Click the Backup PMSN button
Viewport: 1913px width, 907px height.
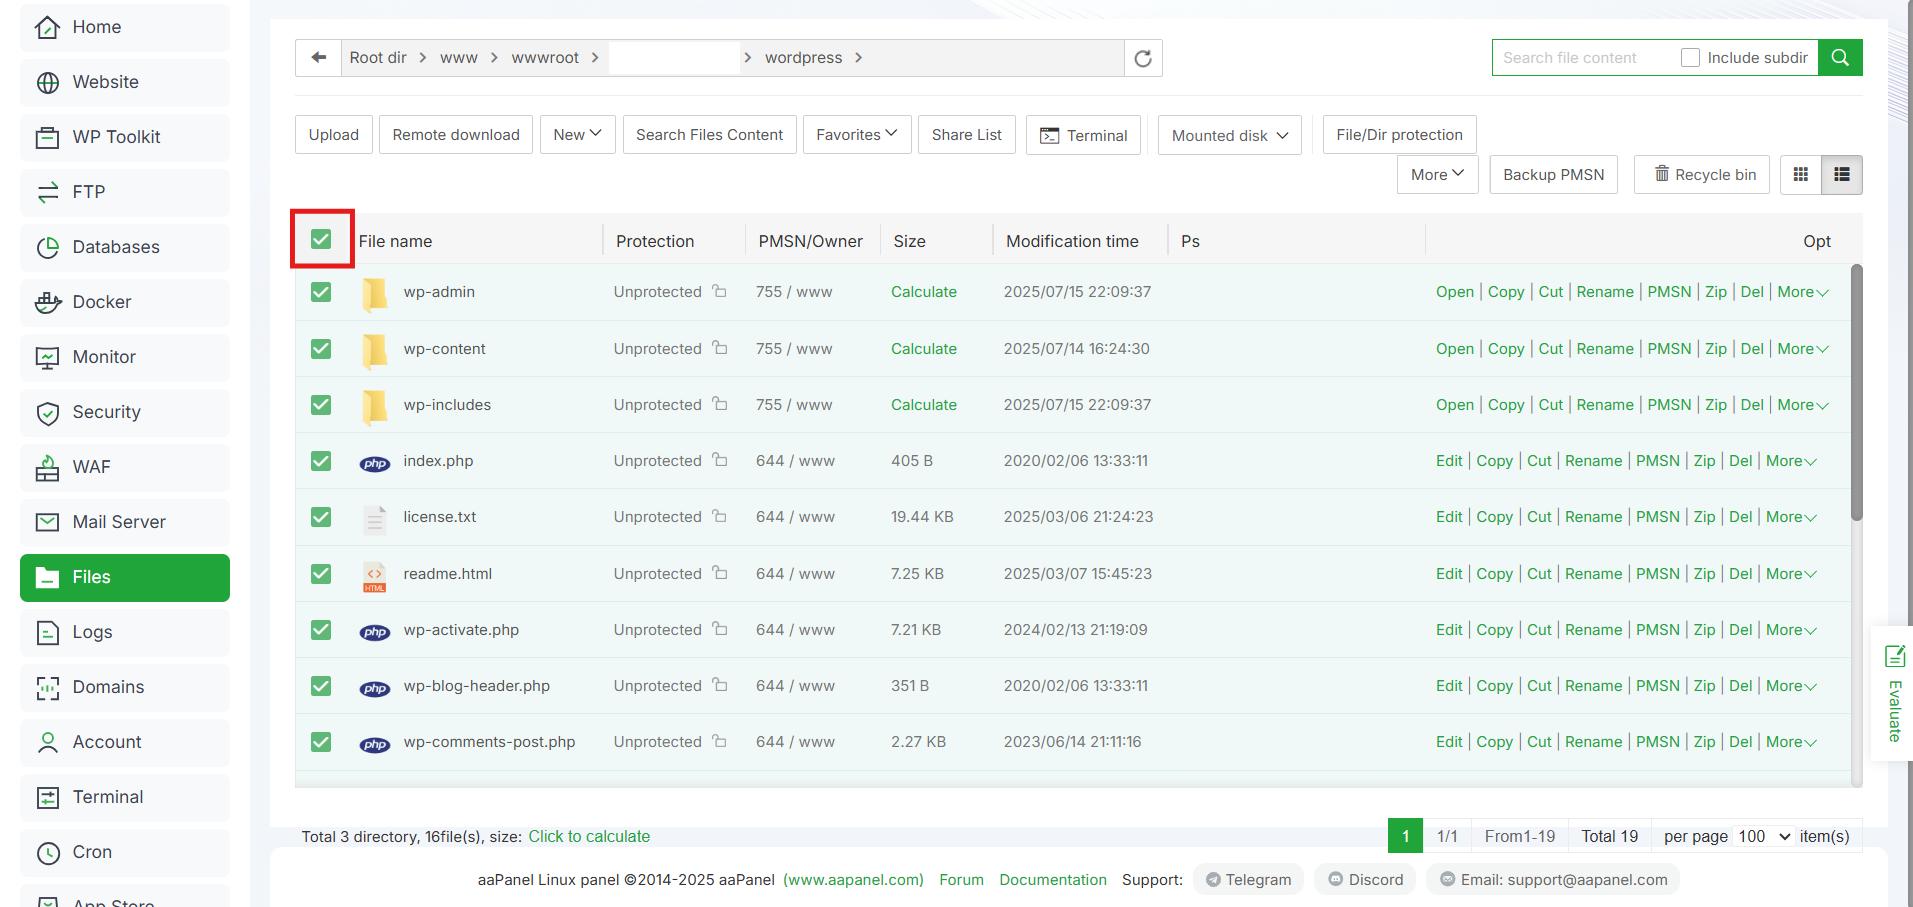(1553, 175)
